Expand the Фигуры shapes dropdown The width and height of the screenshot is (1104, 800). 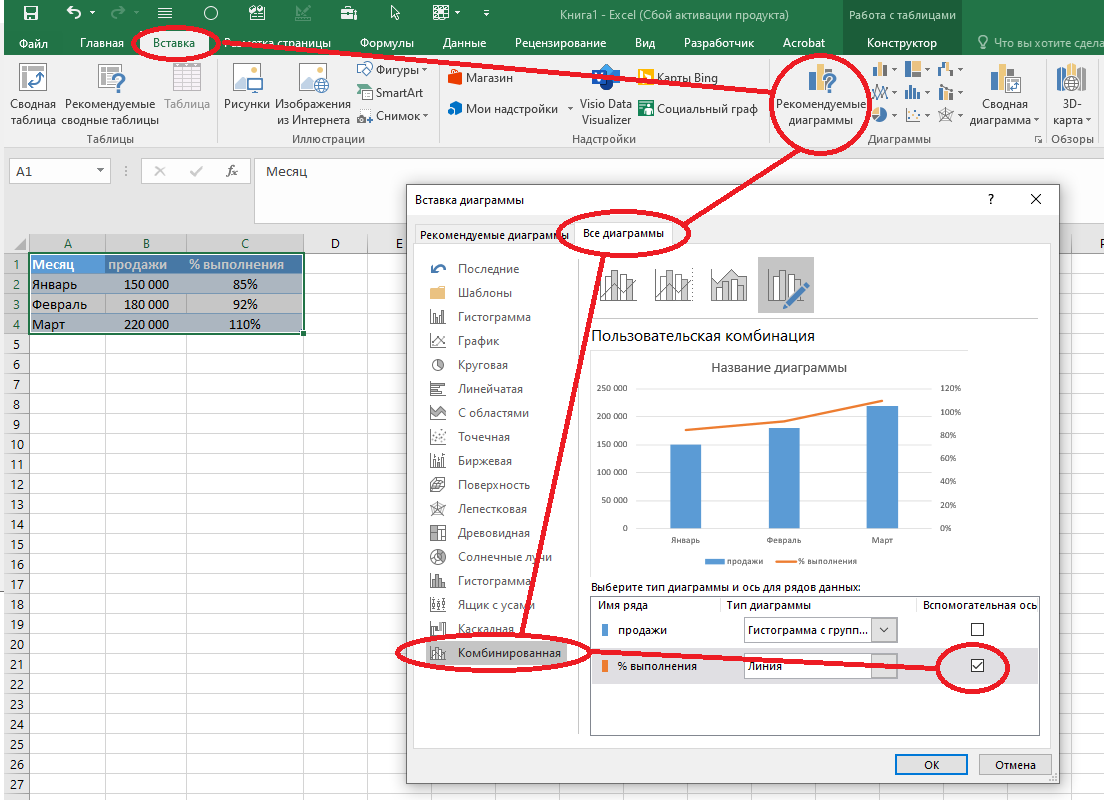click(425, 70)
